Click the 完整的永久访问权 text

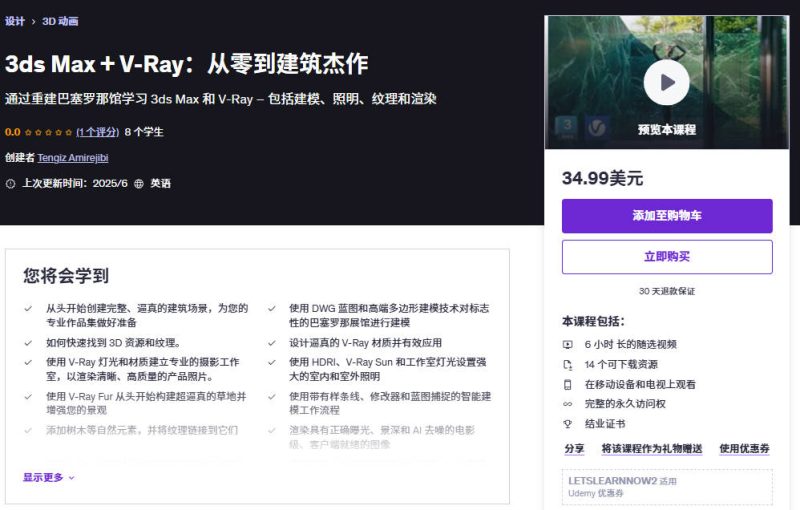tap(625, 404)
